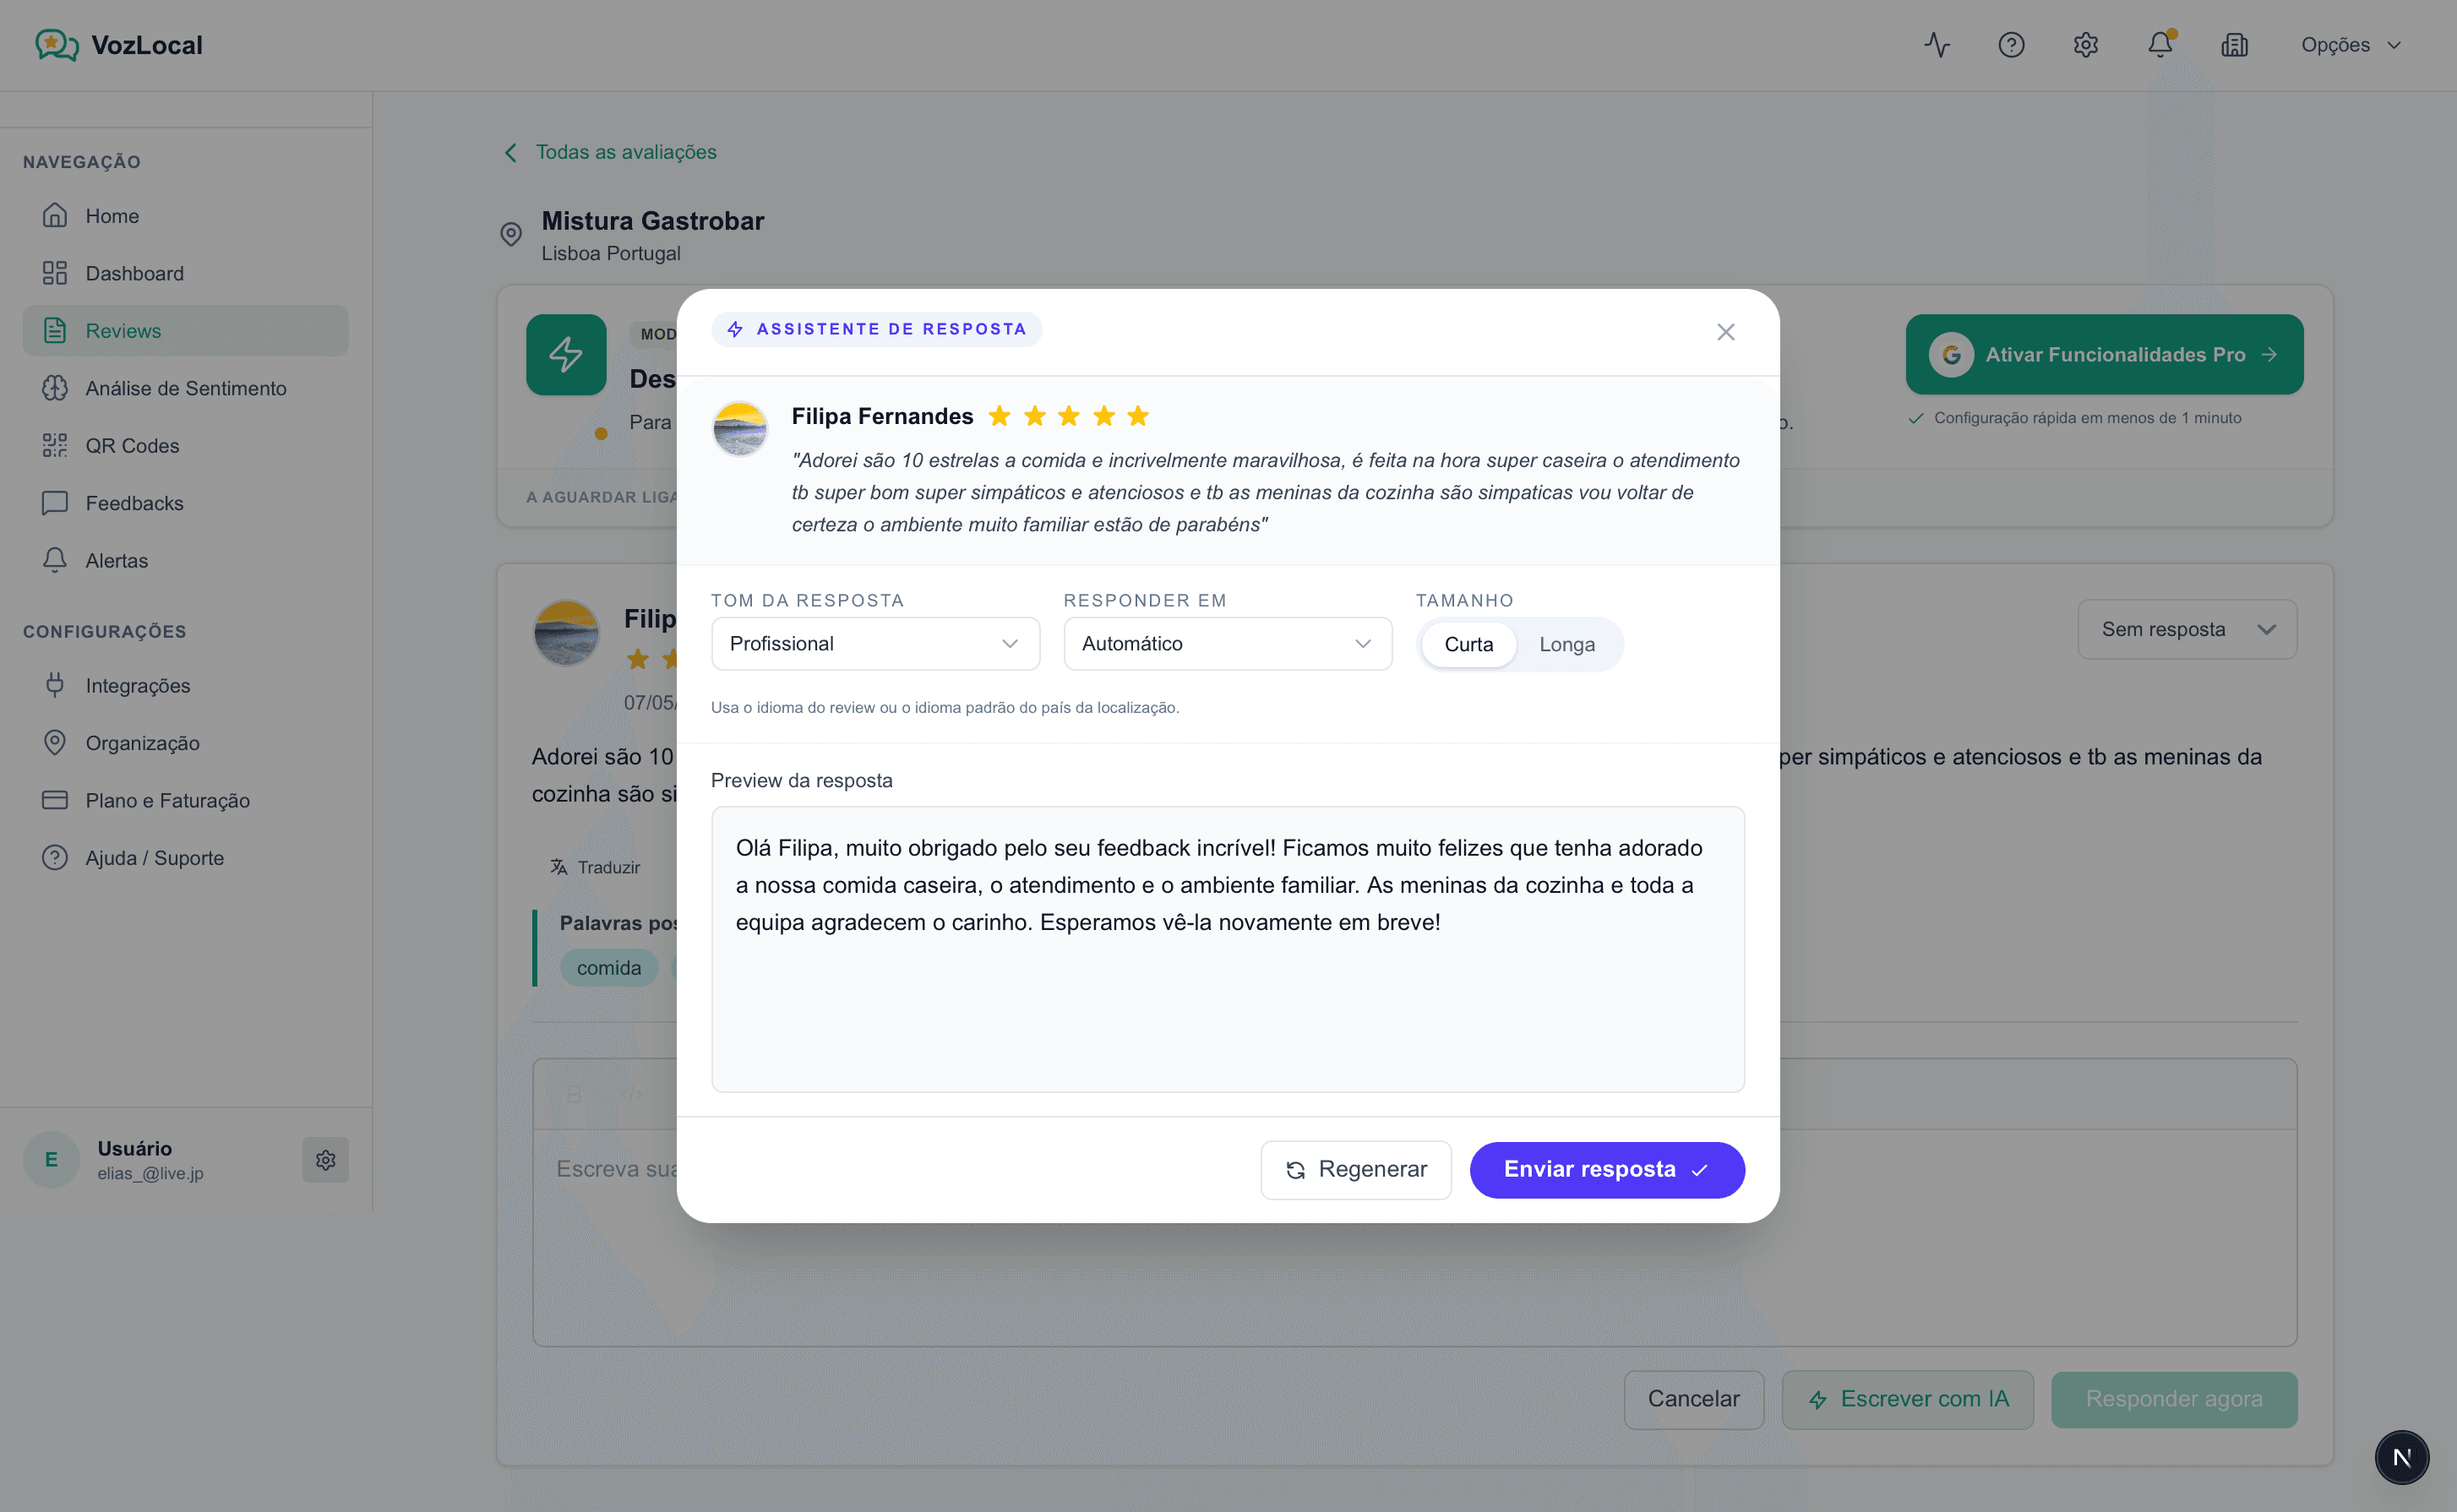
Task: Open Ajuda / Suporte page
Action: 186,858
